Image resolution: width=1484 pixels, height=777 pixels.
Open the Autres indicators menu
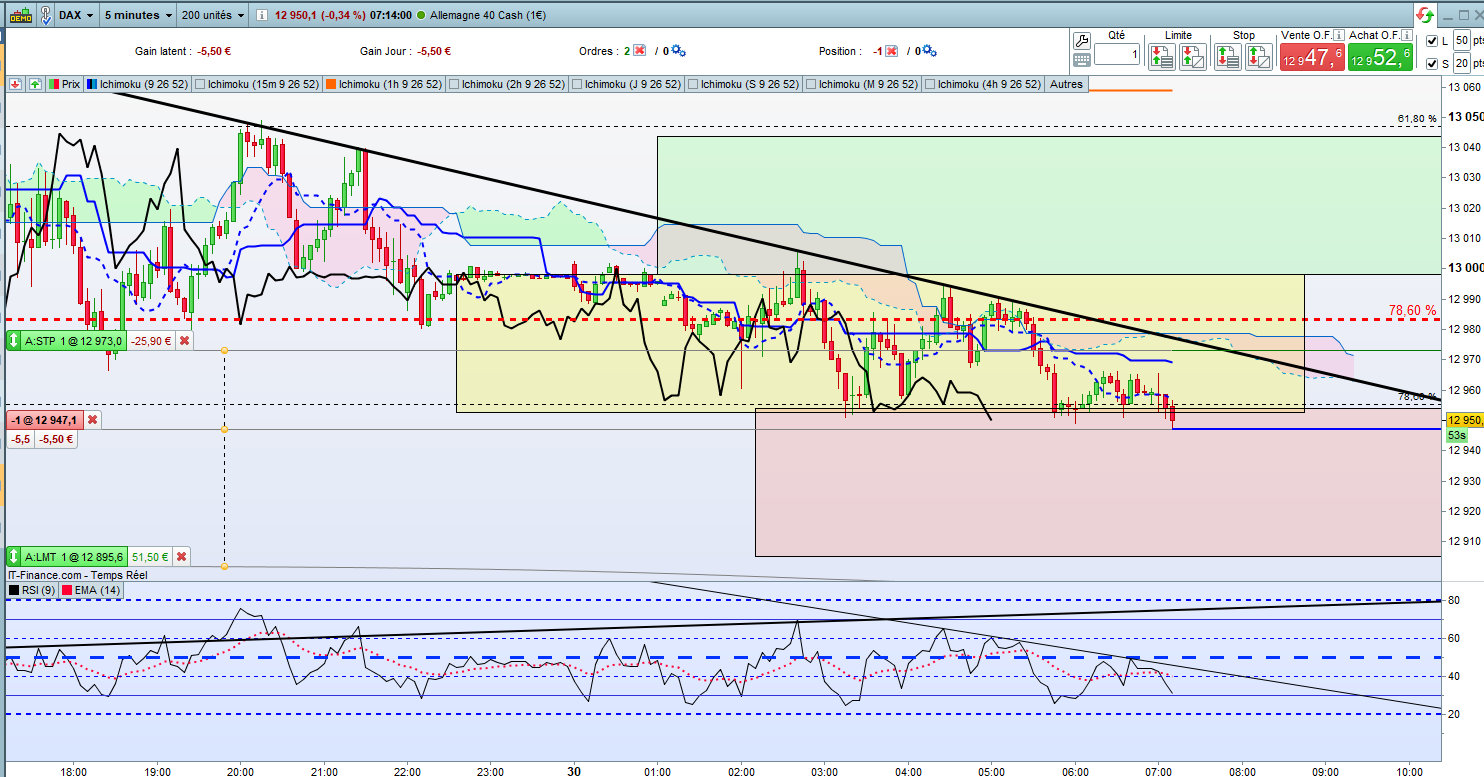pos(1065,85)
